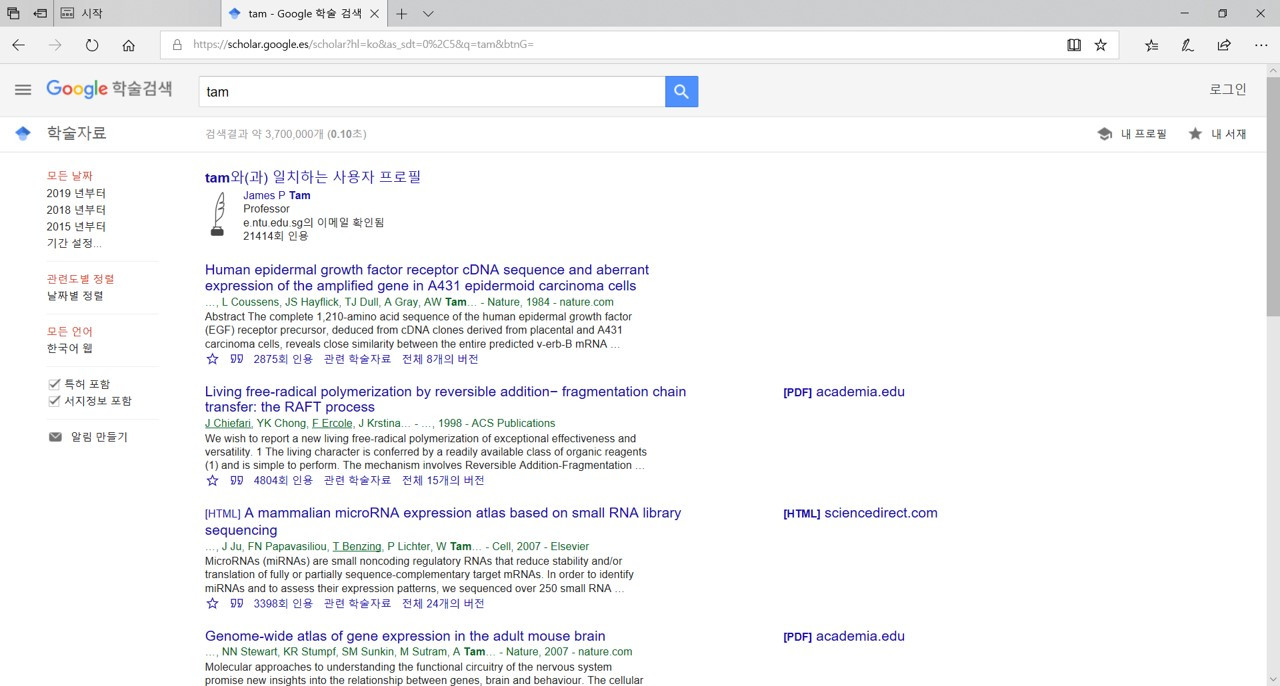Open author J Chiefari profile
This screenshot has height=686, width=1280.
click(228, 423)
